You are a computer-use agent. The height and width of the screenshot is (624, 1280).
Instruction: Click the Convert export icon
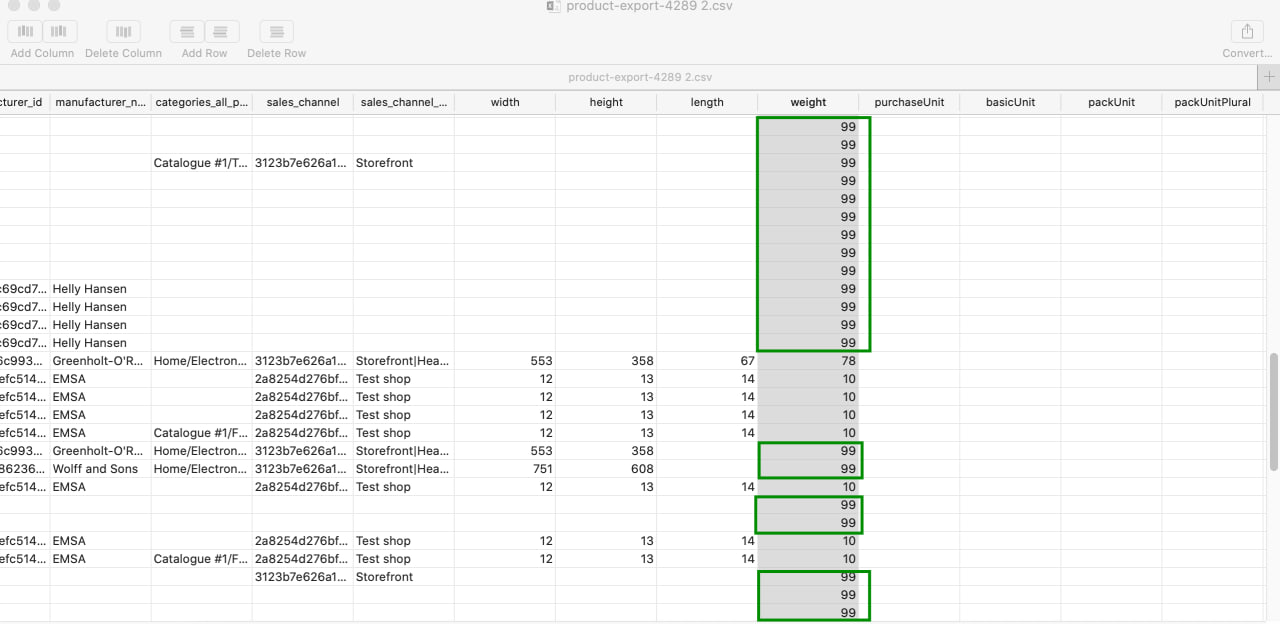click(x=1246, y=31)
